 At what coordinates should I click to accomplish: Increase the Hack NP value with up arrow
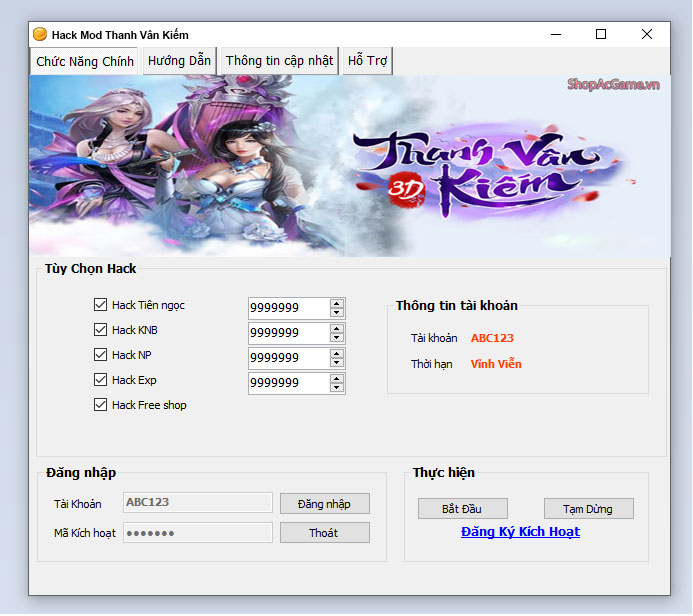click(x=337, y=354)
